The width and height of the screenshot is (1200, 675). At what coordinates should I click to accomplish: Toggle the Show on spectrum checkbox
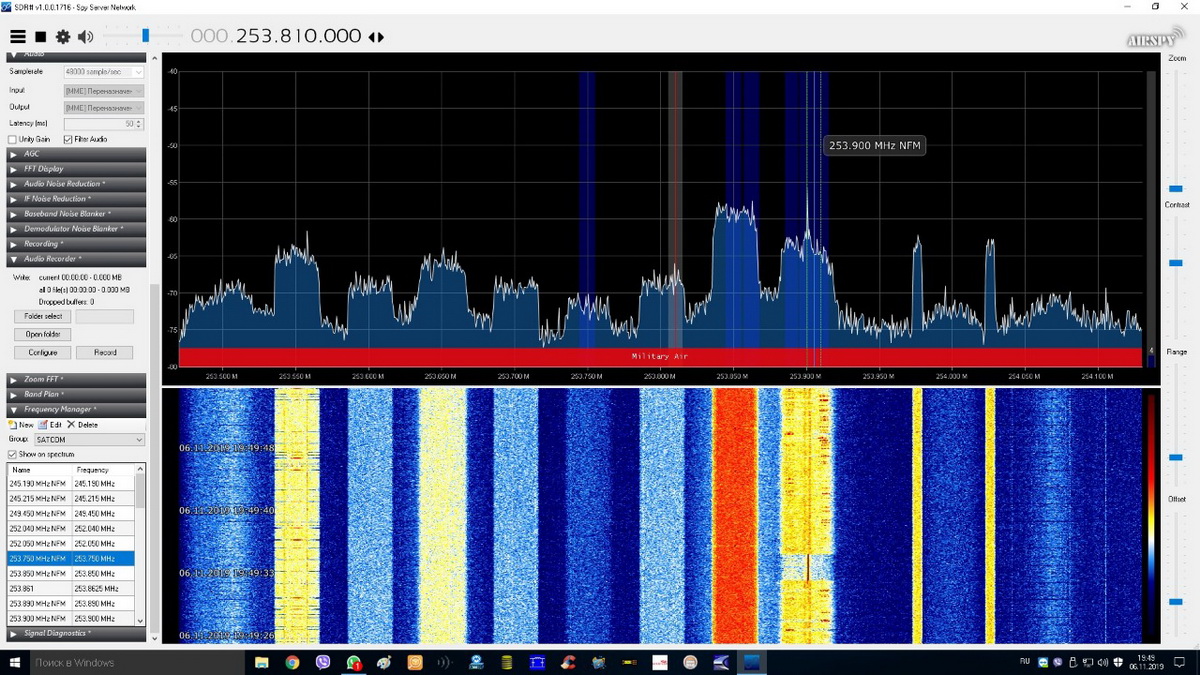click(12, 454)
